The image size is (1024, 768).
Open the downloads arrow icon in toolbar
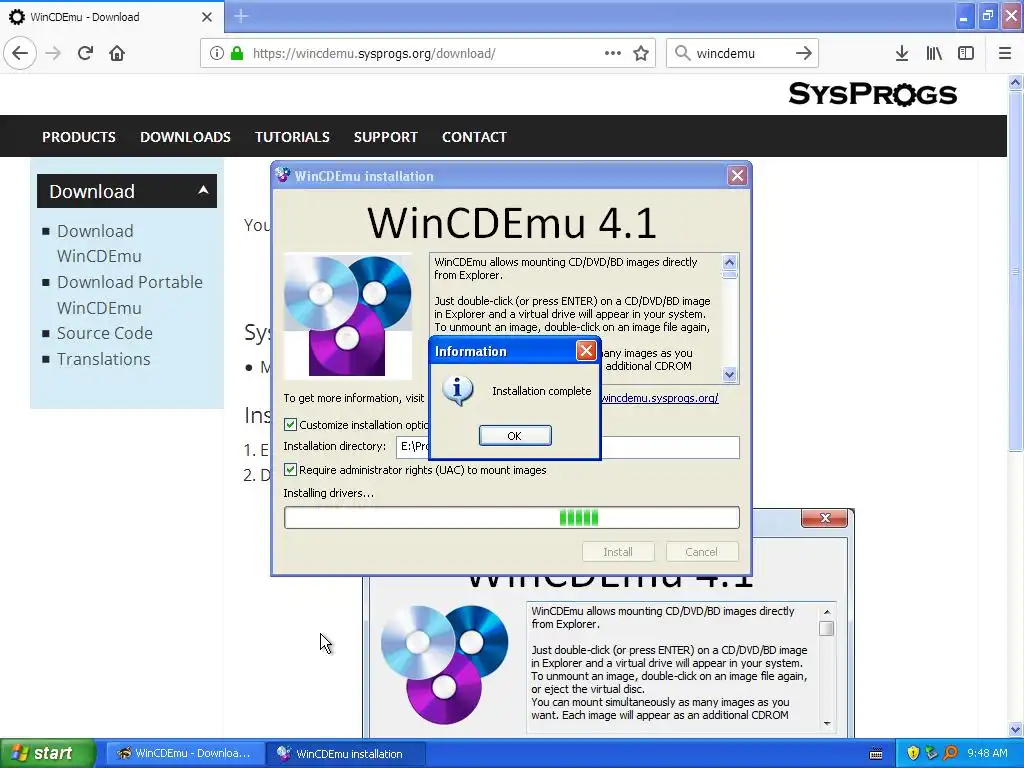(902, 53)
